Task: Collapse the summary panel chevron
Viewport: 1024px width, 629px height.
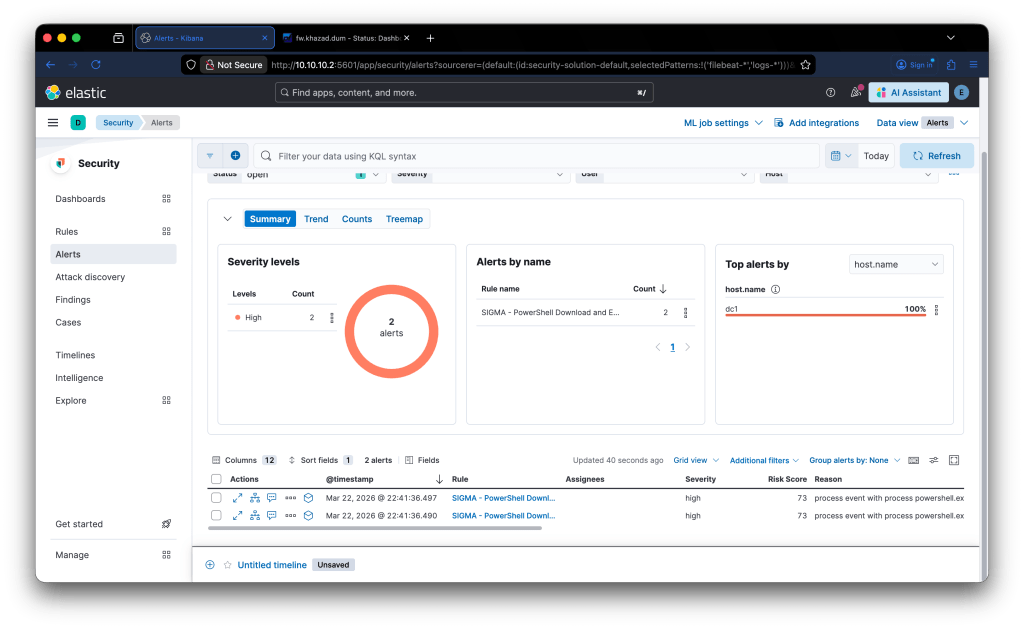Action: tap(227, 219)
